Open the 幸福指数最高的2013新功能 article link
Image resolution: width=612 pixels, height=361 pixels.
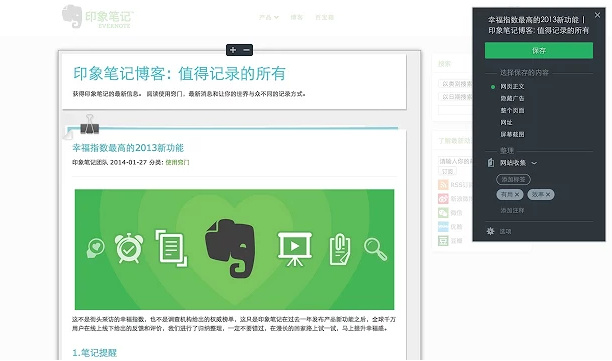pyautogui.click(x=128, y=148)
